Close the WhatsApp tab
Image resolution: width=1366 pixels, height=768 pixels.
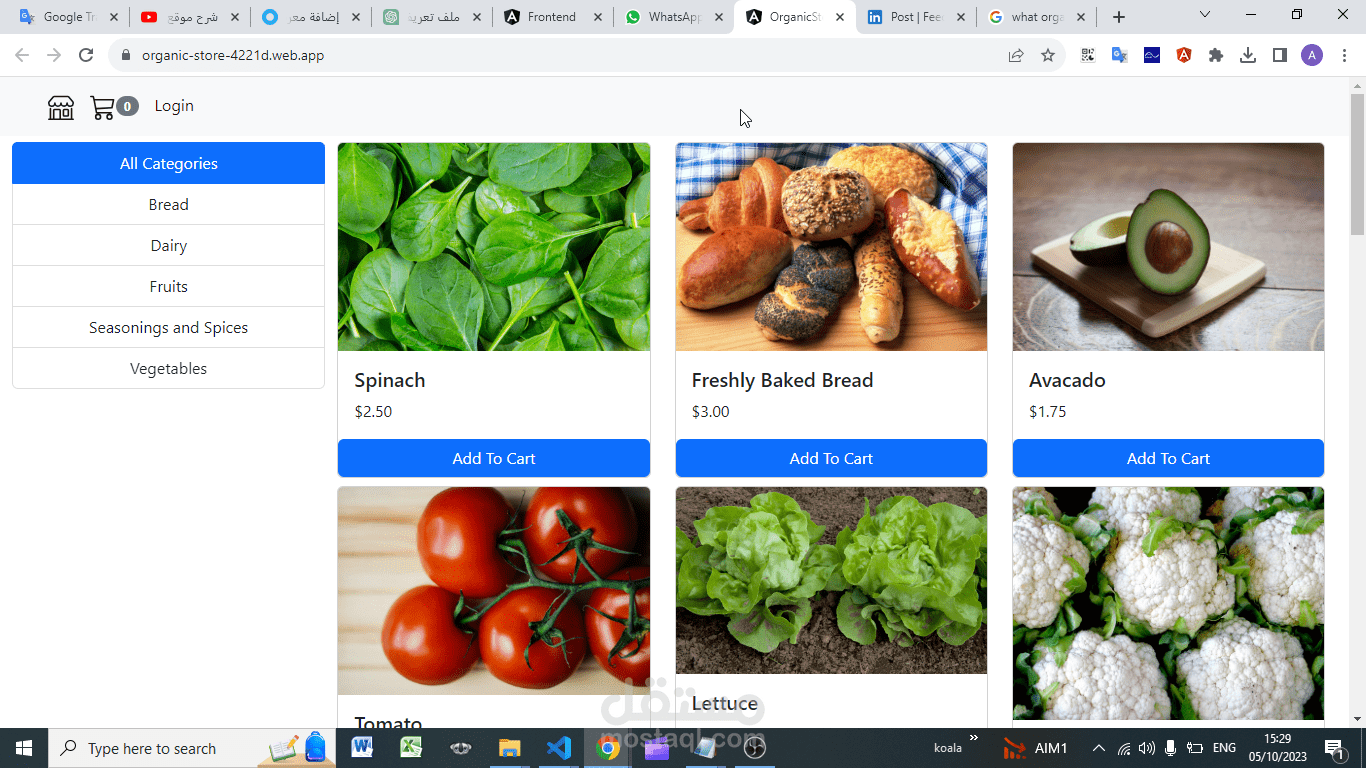pyautogui.click(x=719, y=17)
